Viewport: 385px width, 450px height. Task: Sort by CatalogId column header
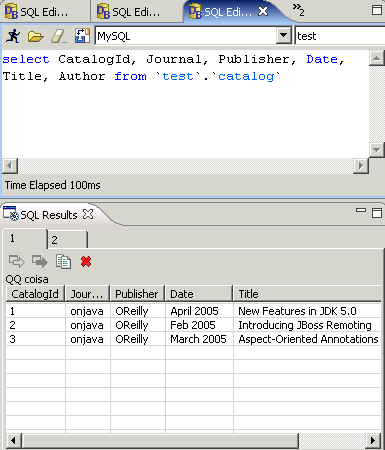pos(35,294)
